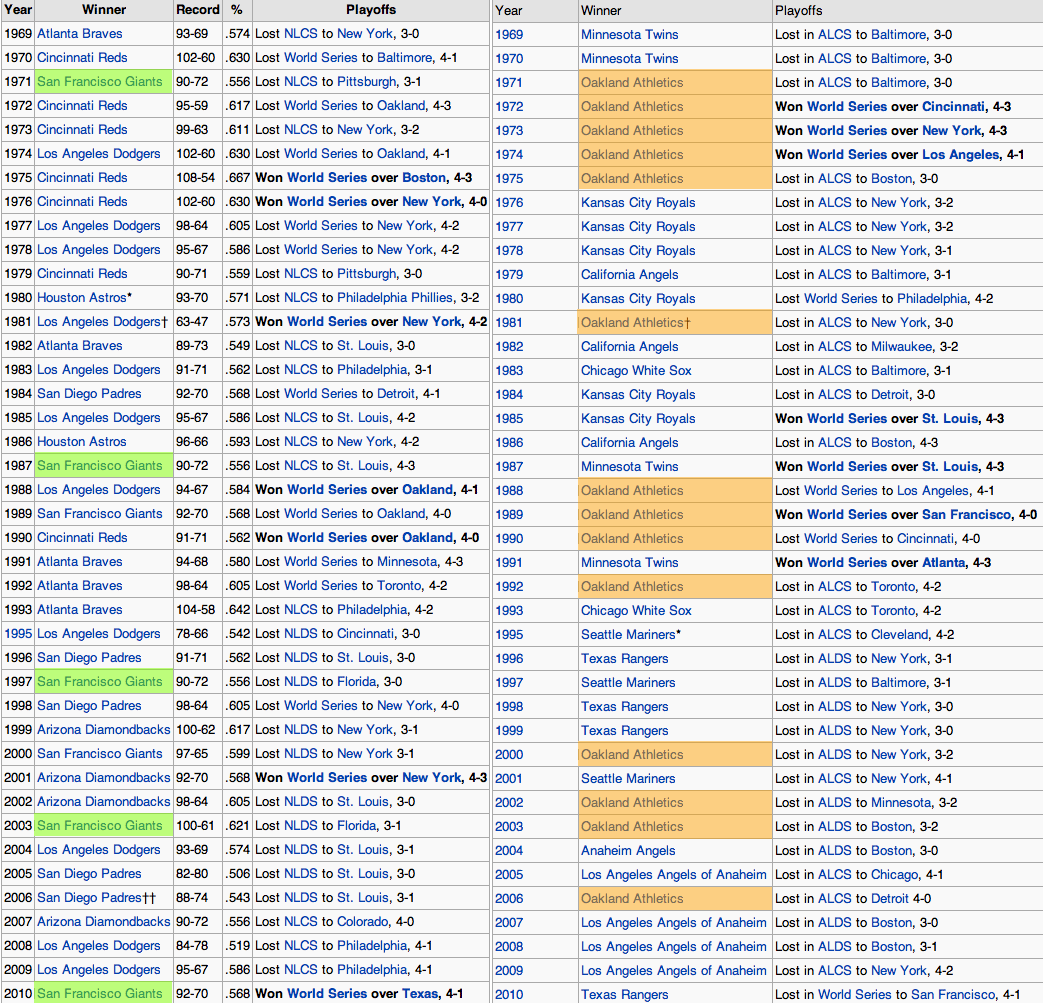The width and height of the screenshot is (1043, 1003).
Task: Open Atlanta link in 1991 Twins row
Action: click(943, 563)
